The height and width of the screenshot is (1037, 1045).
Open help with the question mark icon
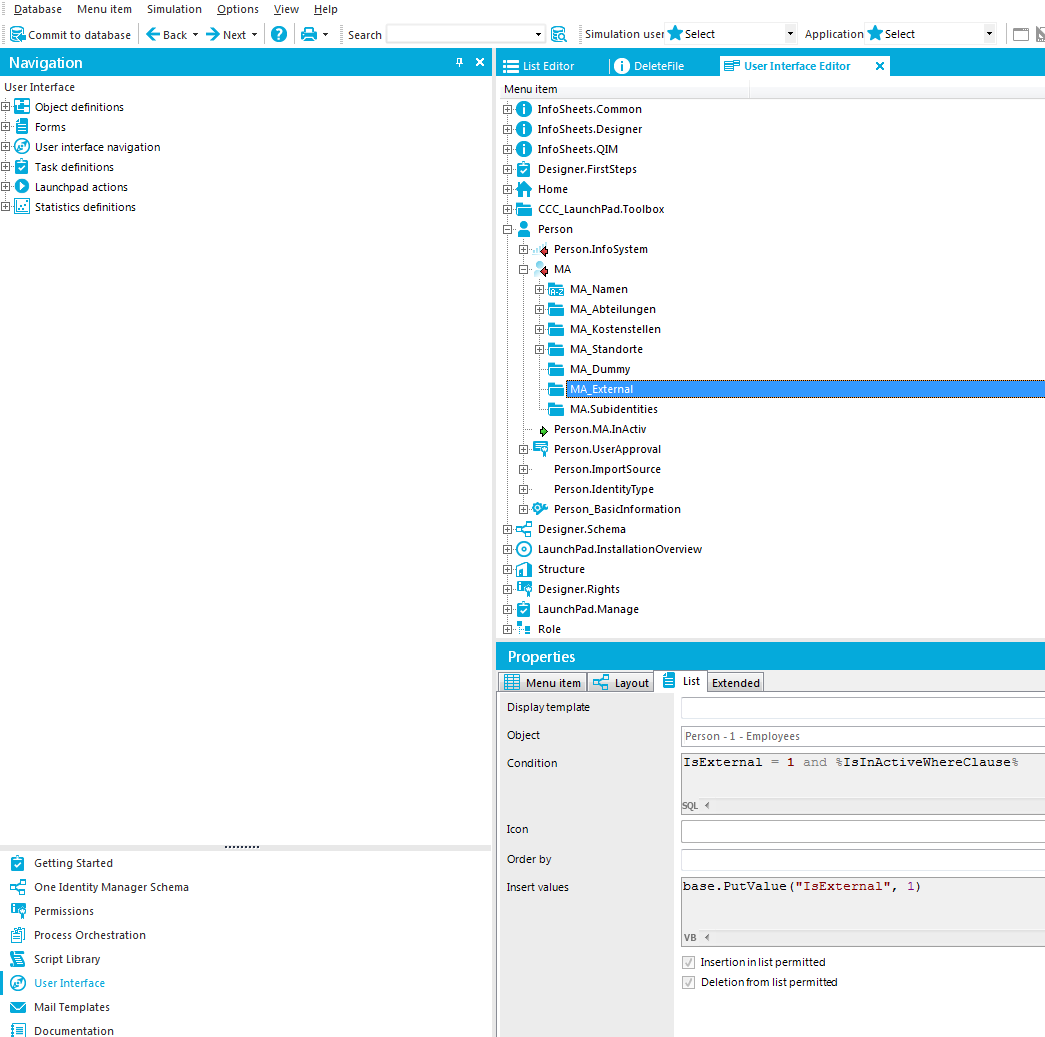click(x=279, y=34)
